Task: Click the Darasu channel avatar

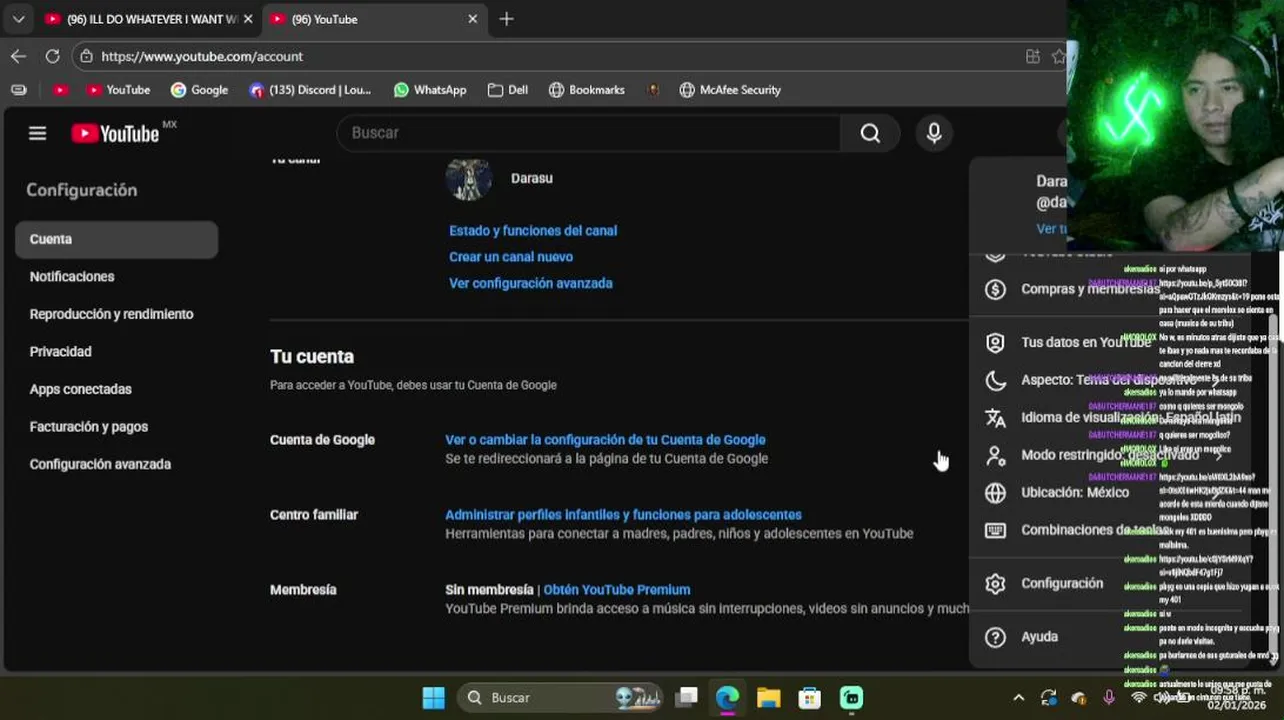Action: coord(468,179)
